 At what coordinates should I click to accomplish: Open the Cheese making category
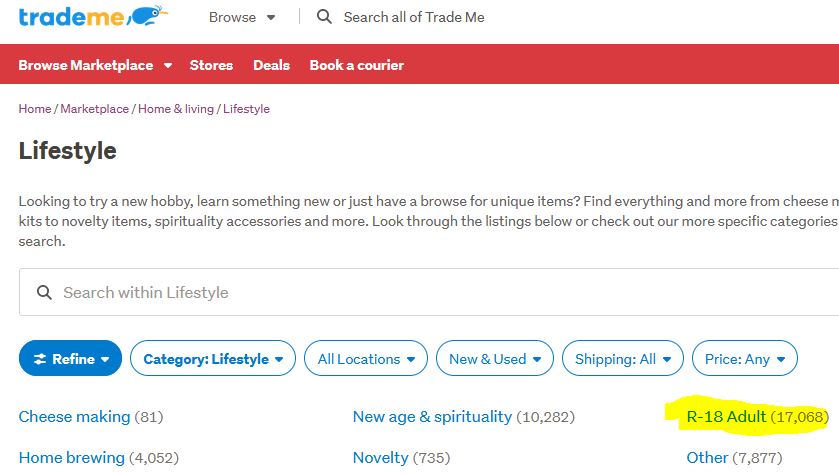point(74,416)
